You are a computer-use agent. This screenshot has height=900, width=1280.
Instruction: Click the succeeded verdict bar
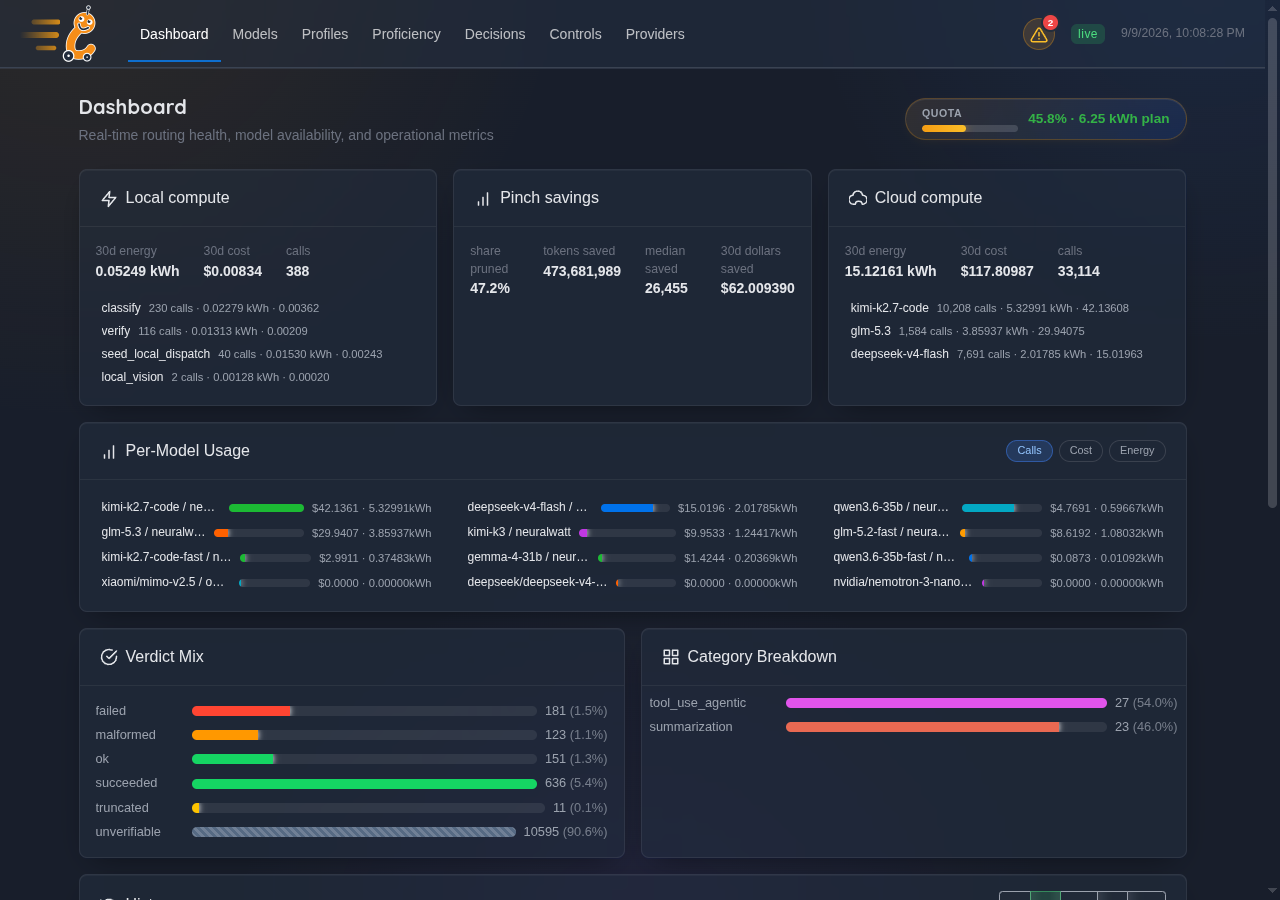364,784
